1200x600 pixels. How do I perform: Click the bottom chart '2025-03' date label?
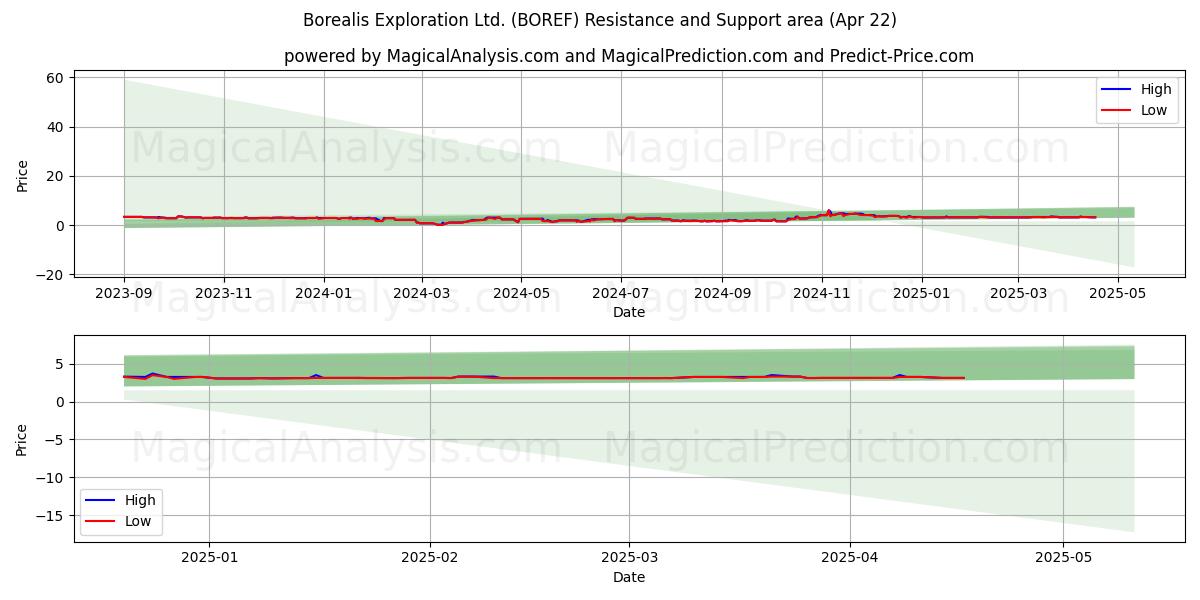[x=628, y=559]
